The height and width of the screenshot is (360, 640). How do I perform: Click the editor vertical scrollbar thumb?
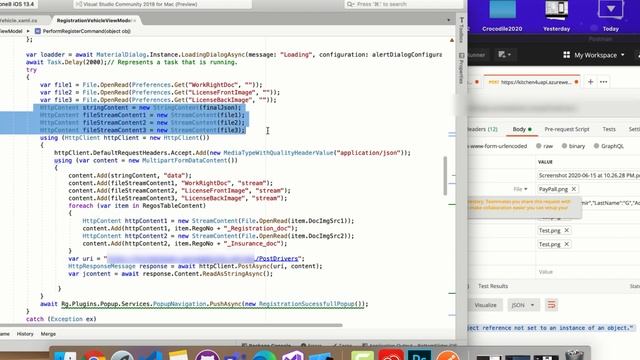coord(445,176)
